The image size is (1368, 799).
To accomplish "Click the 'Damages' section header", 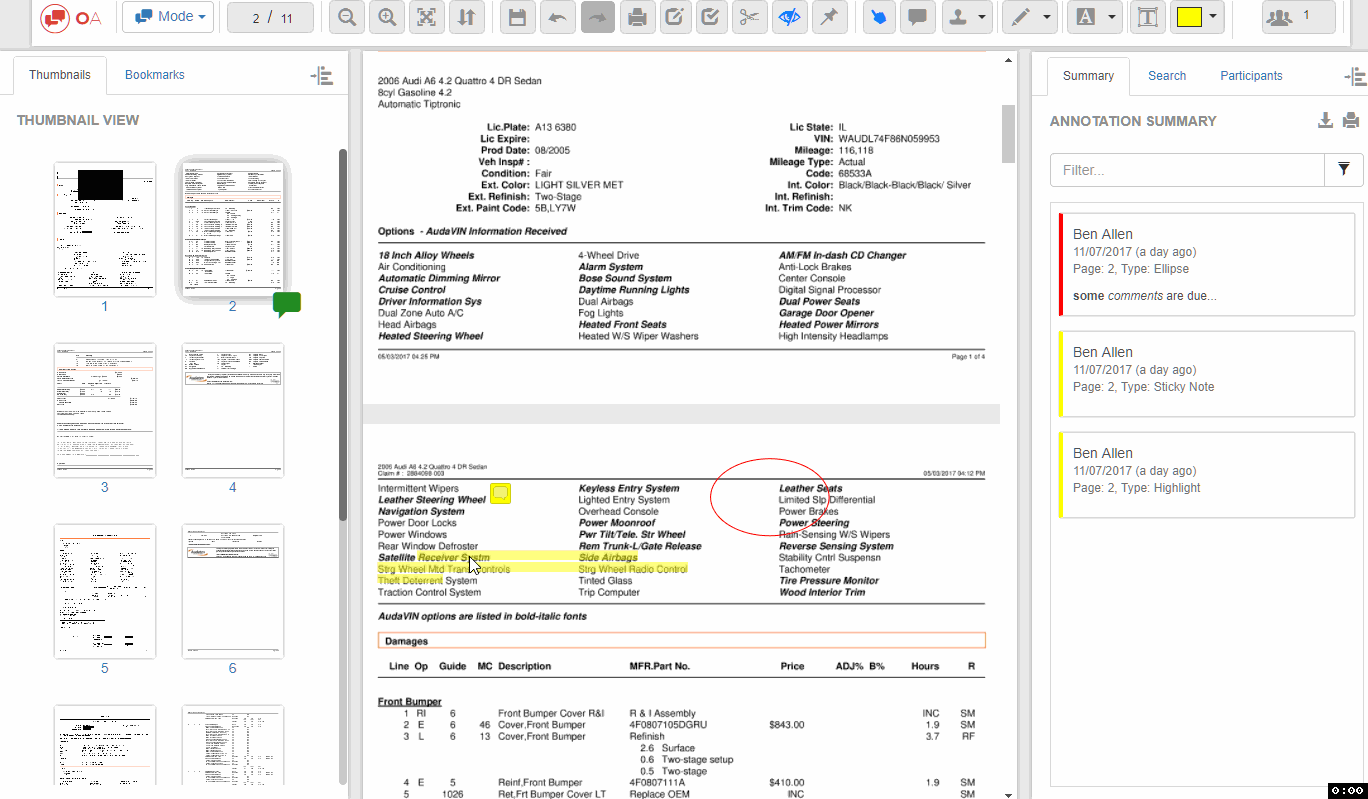I will pos(681,640).
